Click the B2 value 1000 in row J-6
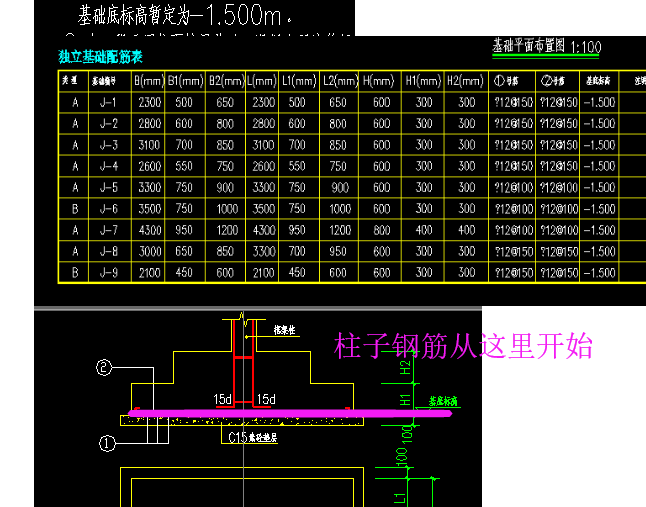Viewport: 646px width, 507px height. tap(227, 209)
